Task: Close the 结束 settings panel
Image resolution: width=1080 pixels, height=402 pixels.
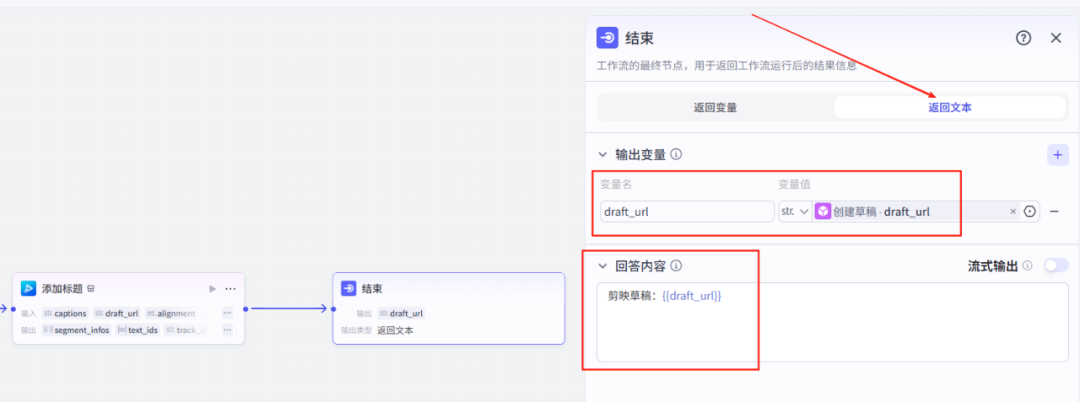Action: tap(1056, 38)
